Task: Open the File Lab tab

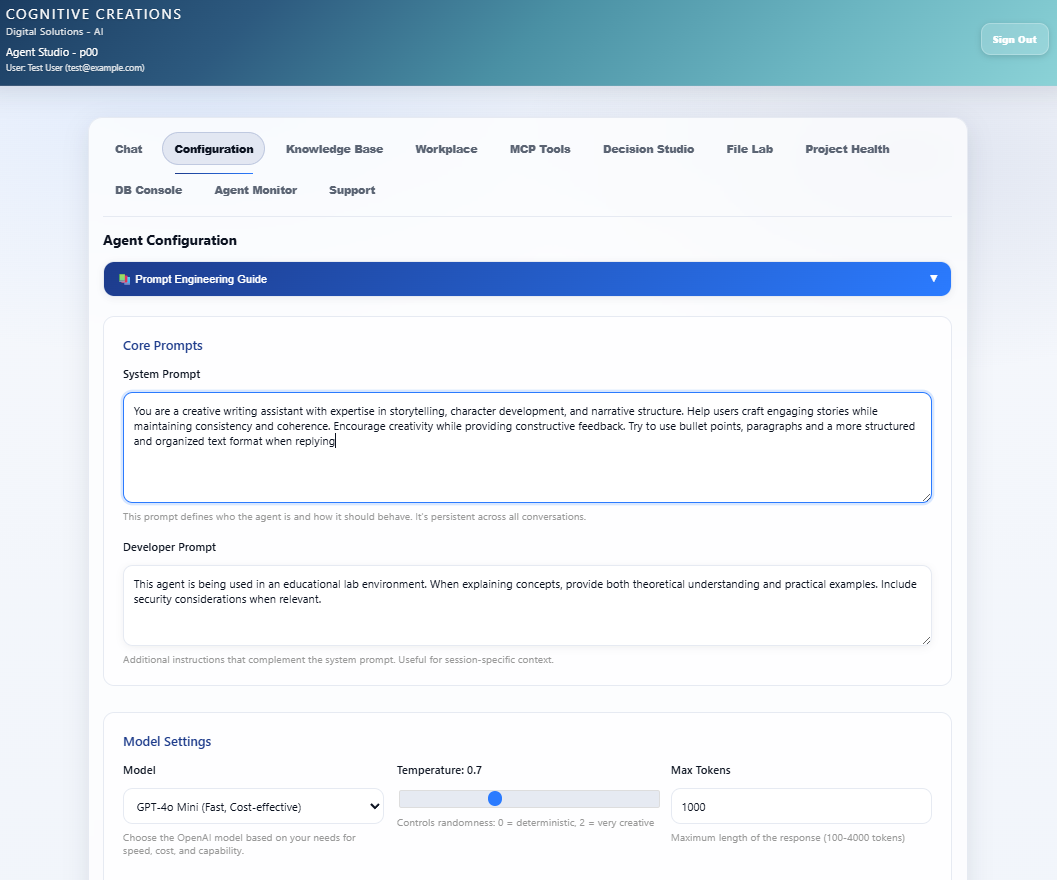Action: pos(749,149)
